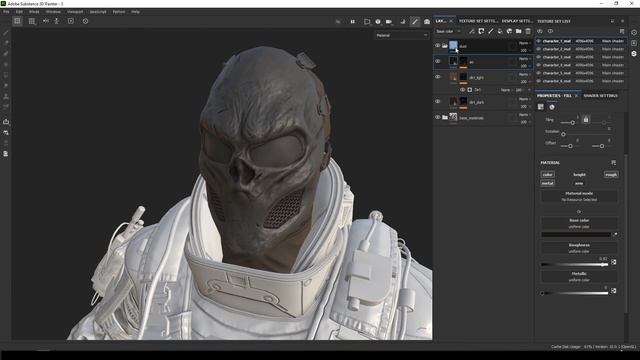This screenshot has width=640, height=360.
Task: Open the history icon in right dock
Action: [634, 32]
